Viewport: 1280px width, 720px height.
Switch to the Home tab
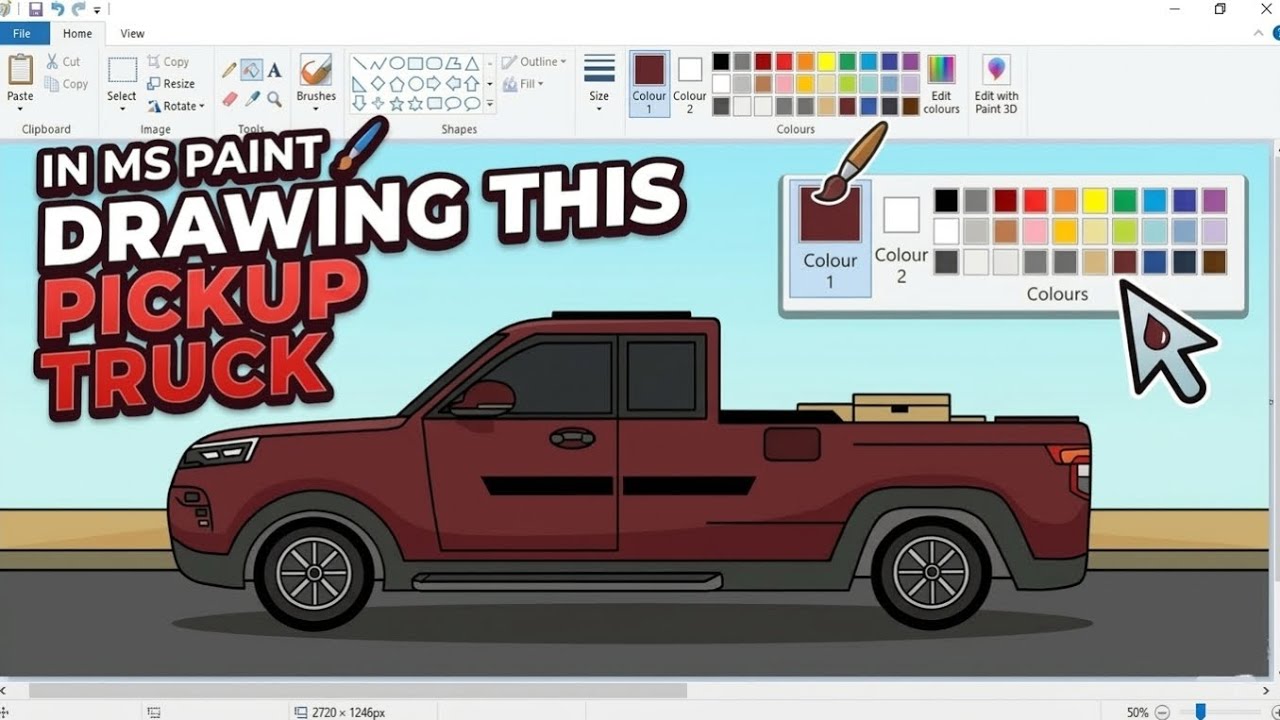point(77,33)
